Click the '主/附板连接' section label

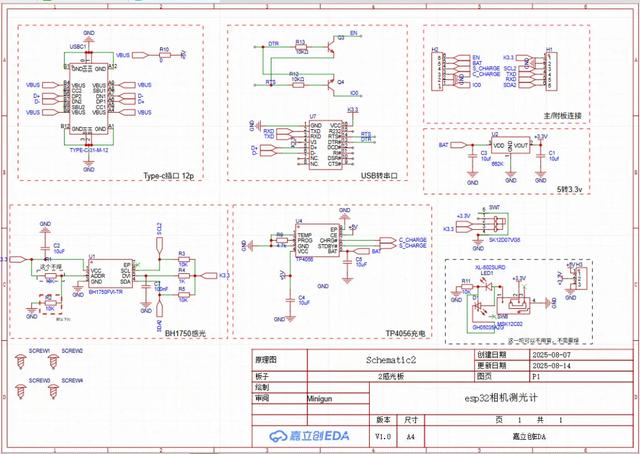pos(562,116)
